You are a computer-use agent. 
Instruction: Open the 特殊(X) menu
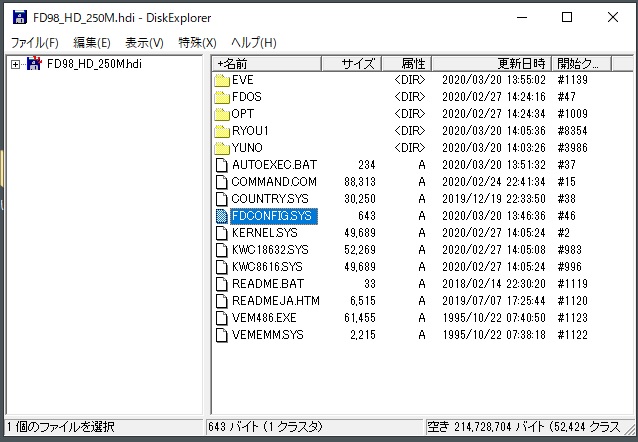(197, 42)
